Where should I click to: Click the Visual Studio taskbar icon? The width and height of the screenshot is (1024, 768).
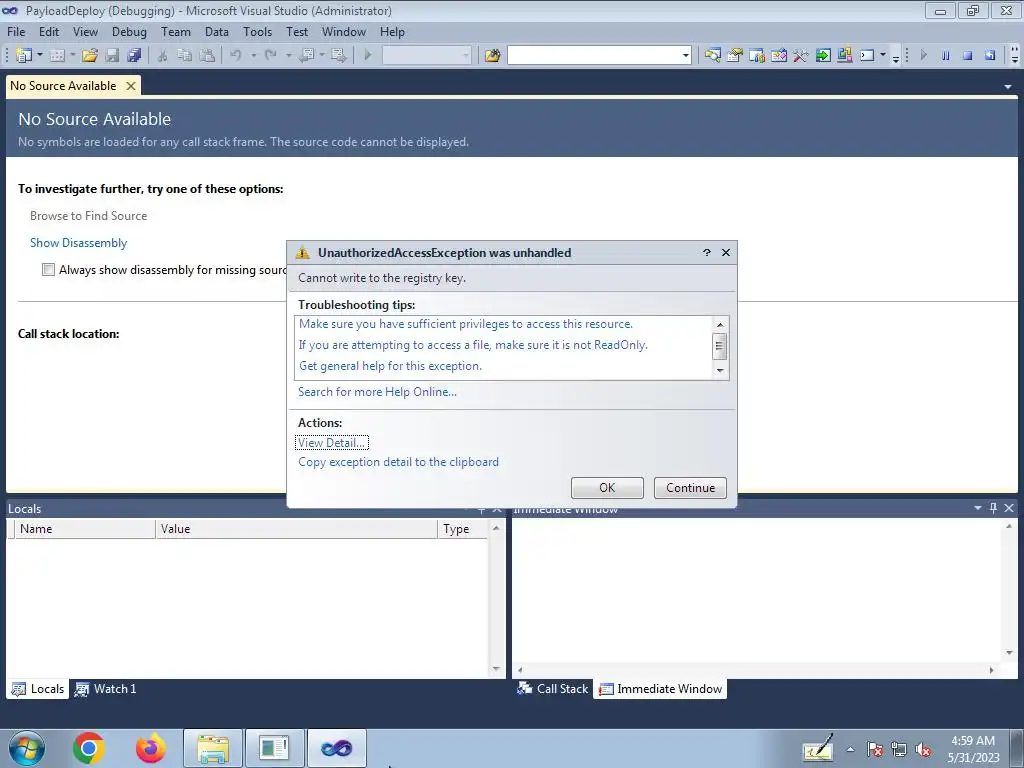tap(336, 748)
